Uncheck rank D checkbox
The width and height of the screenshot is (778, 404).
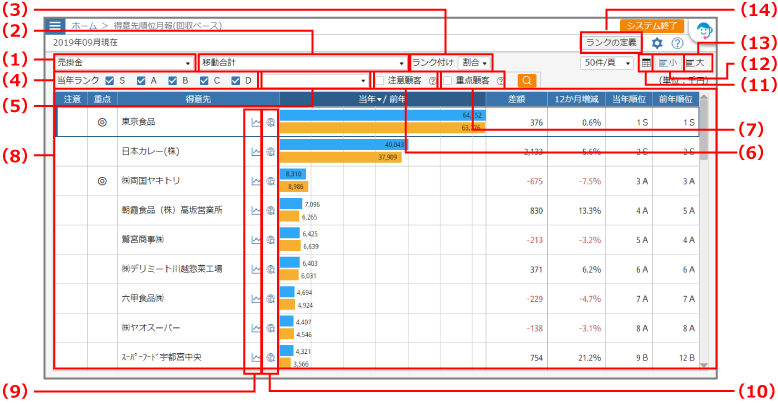(236, 80)
